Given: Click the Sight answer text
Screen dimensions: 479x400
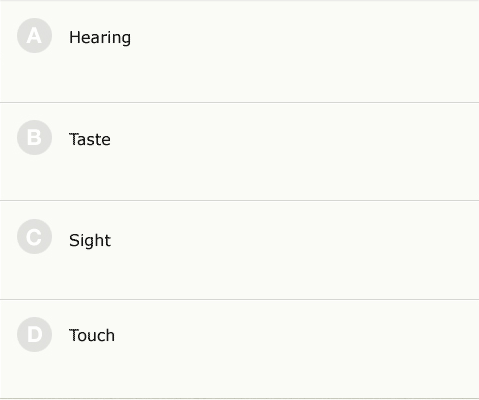Looking at the screenshot, I should pyautogui.click(x=90, y=240).
